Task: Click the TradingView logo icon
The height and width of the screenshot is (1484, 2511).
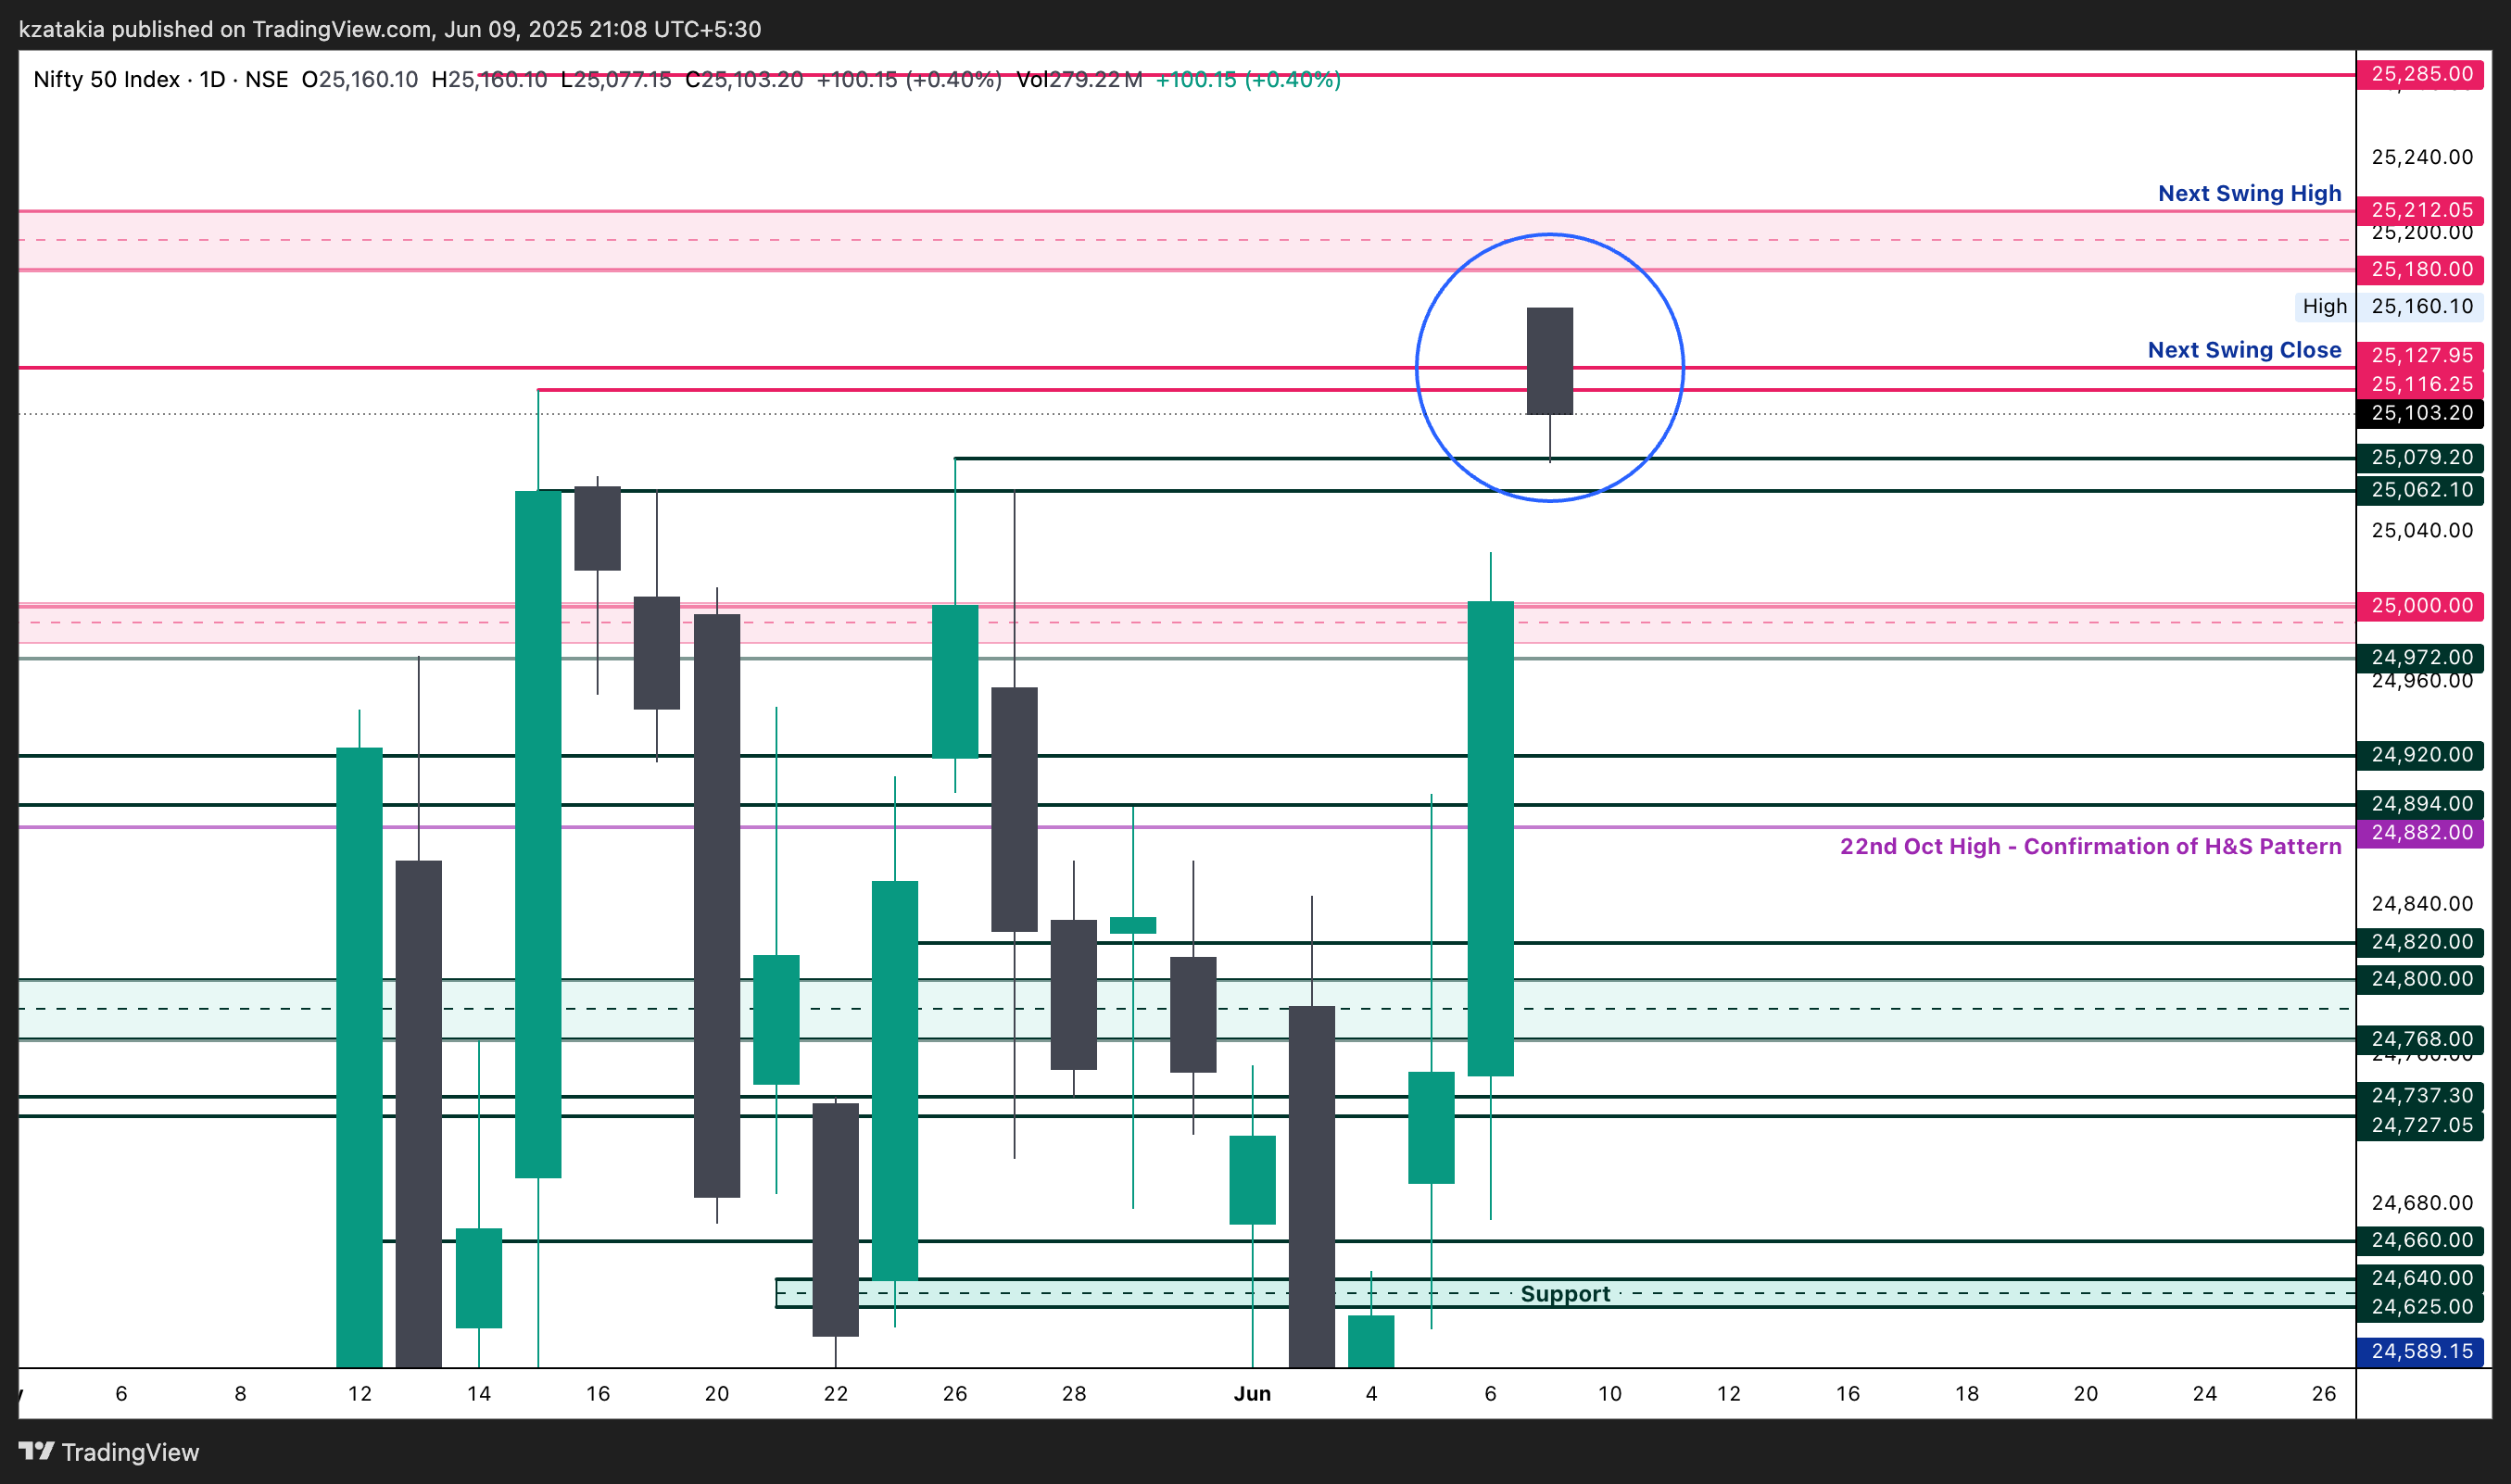Action: (x=36, y=1451)
